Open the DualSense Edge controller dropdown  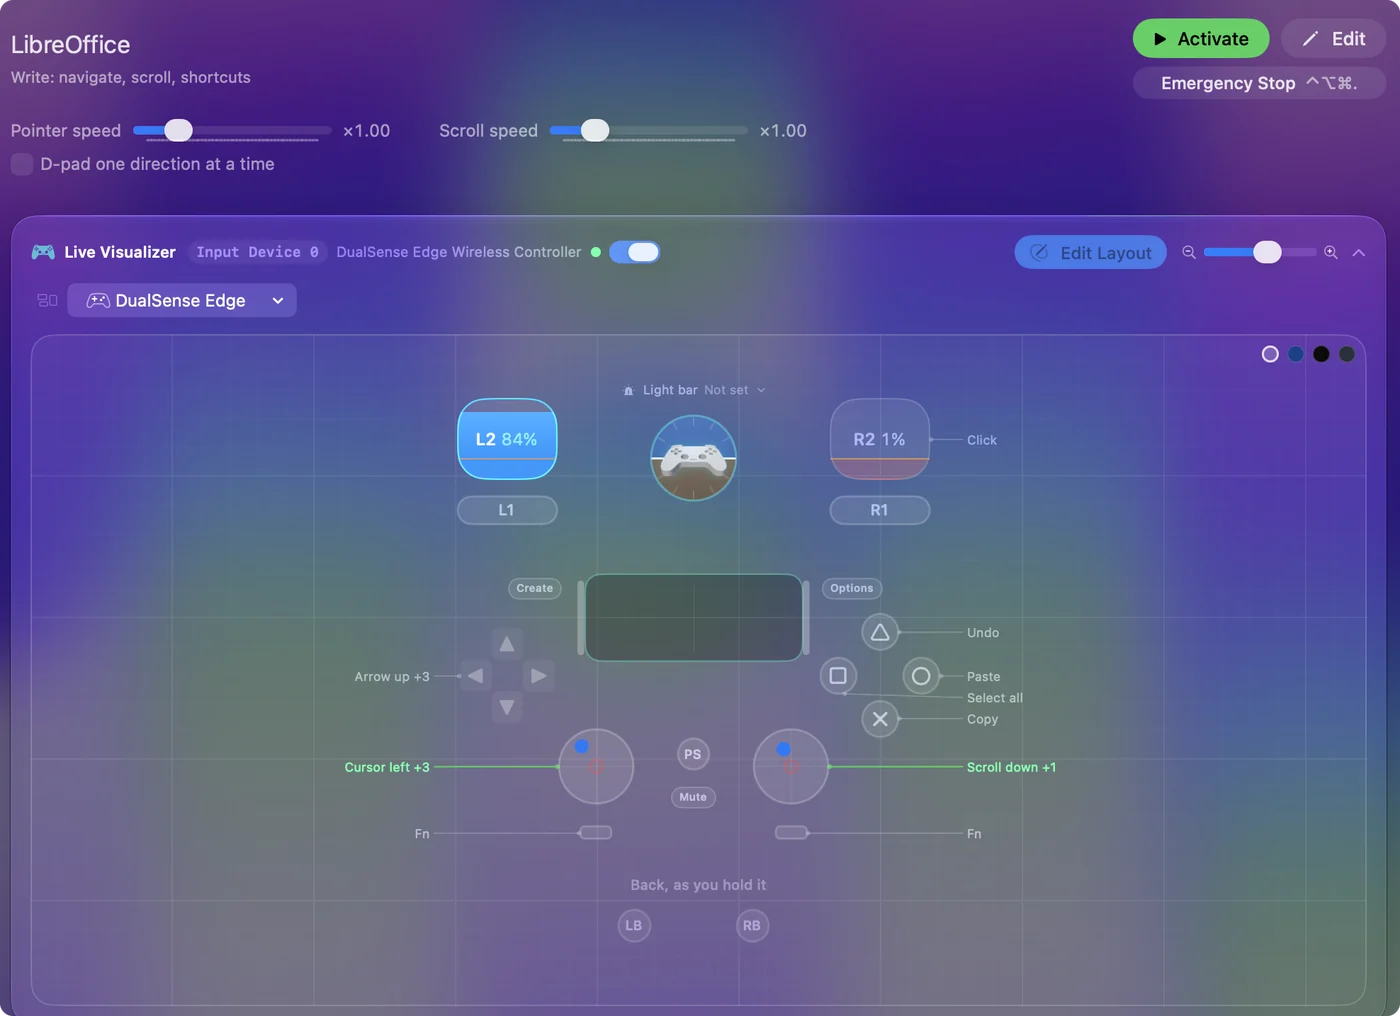click(x=182, y=300)
